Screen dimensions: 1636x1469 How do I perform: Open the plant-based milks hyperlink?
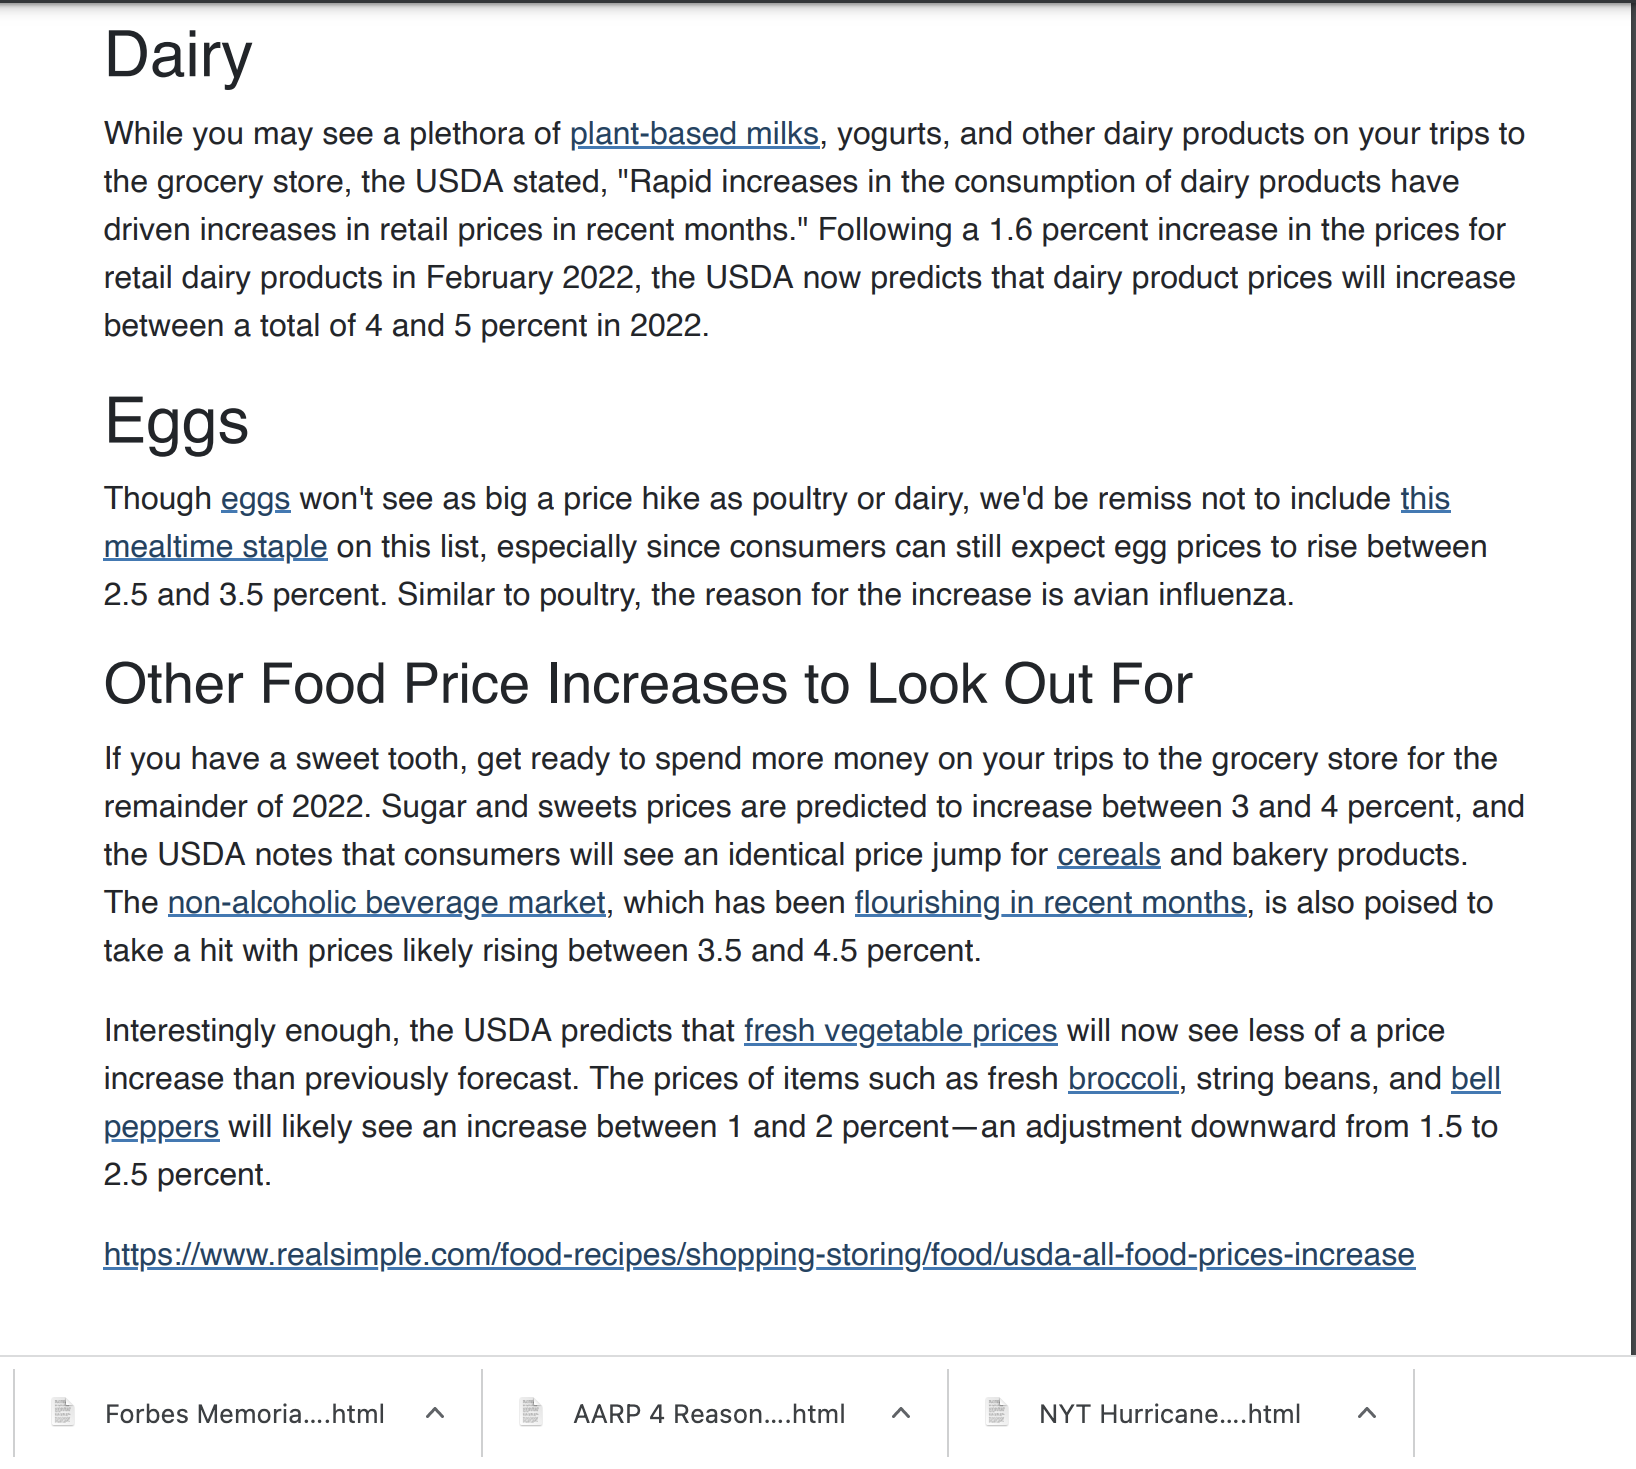point(693,133)
